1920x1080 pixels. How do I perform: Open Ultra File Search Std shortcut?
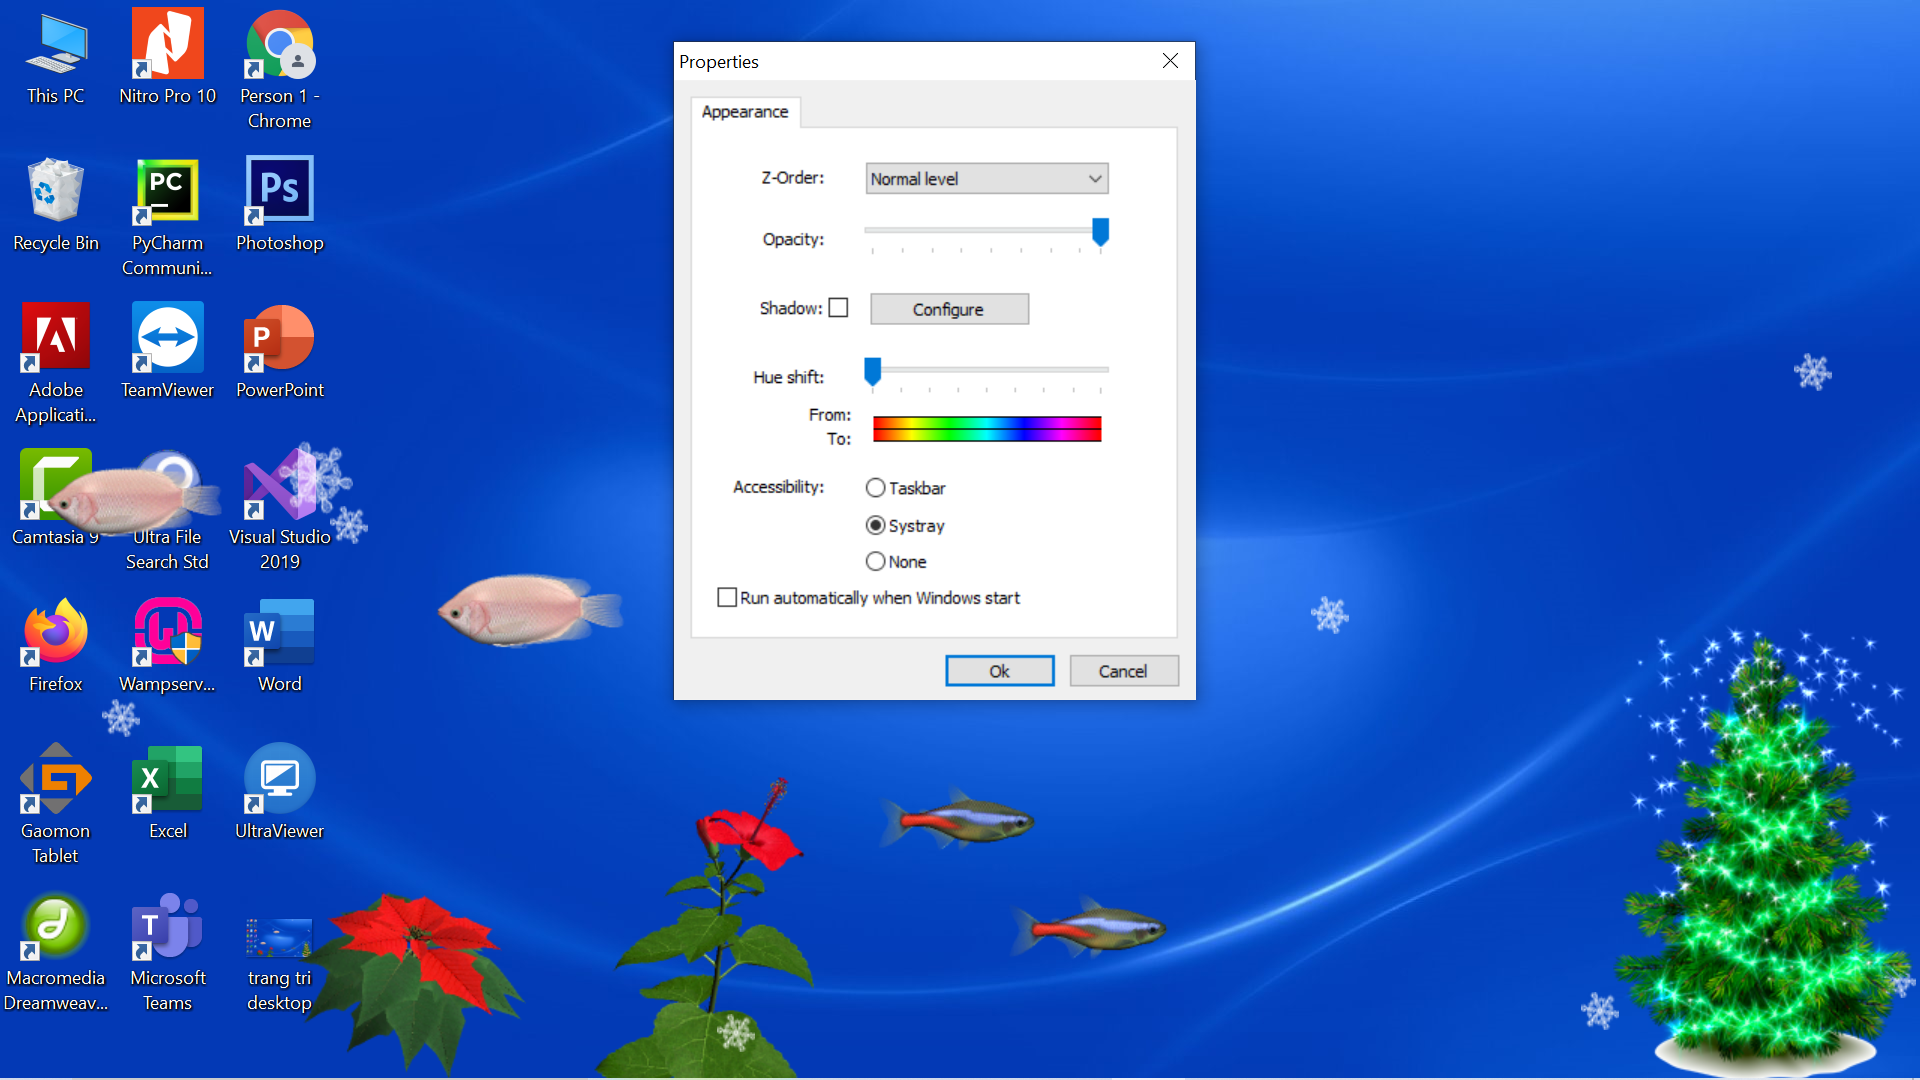click(167, 511)
